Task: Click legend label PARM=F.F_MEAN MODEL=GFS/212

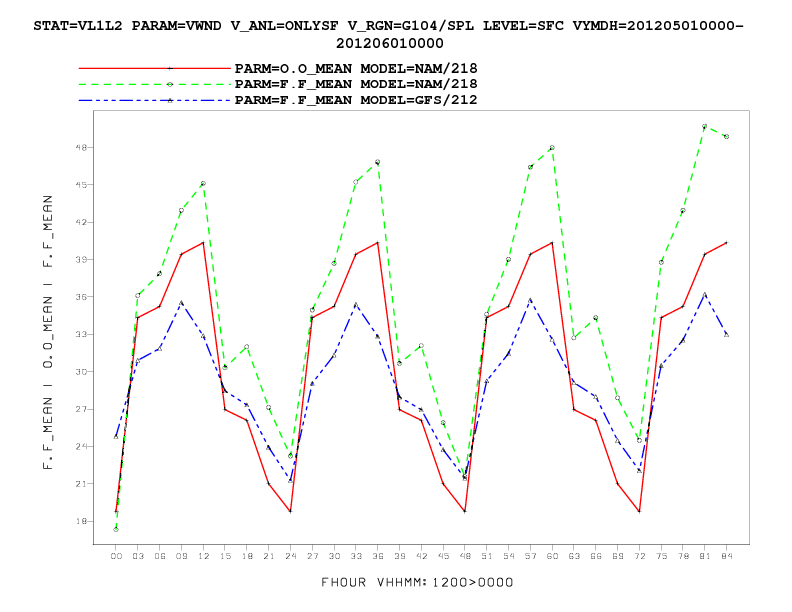Action: click(356, 100)
